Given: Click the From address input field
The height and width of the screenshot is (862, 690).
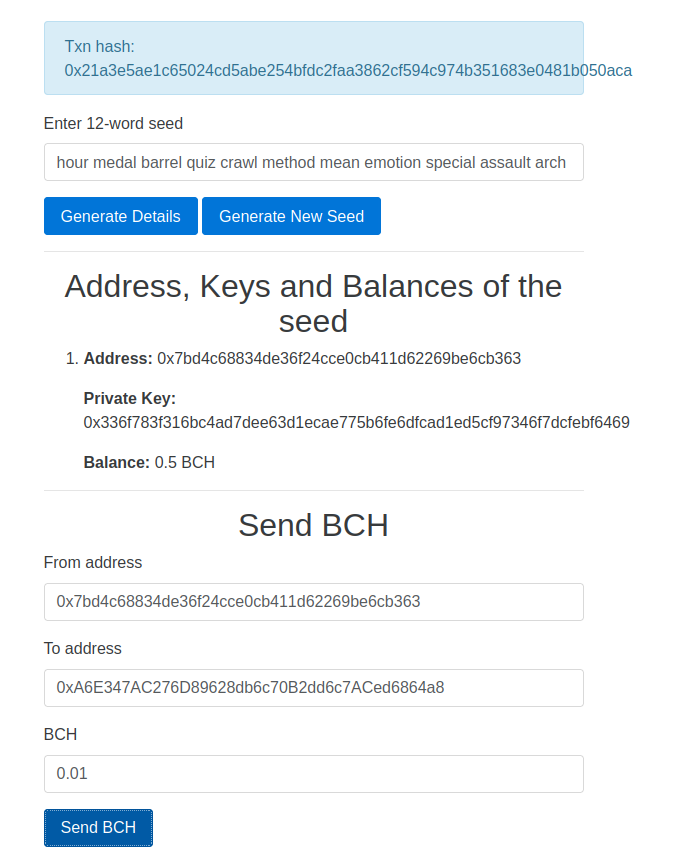Looking at the screenshot, I should [x=313, y=602].
